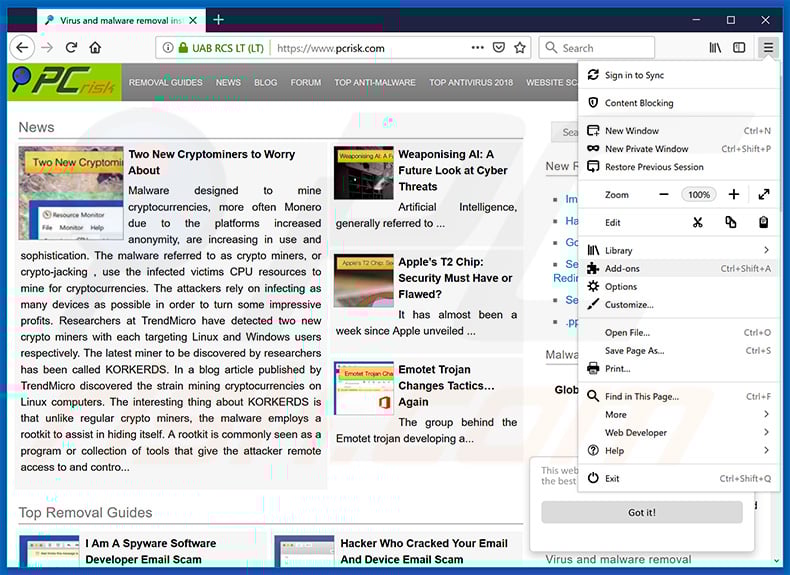Open the Library toolbar icon
The image size is (790, 575).
click(715, 48)
